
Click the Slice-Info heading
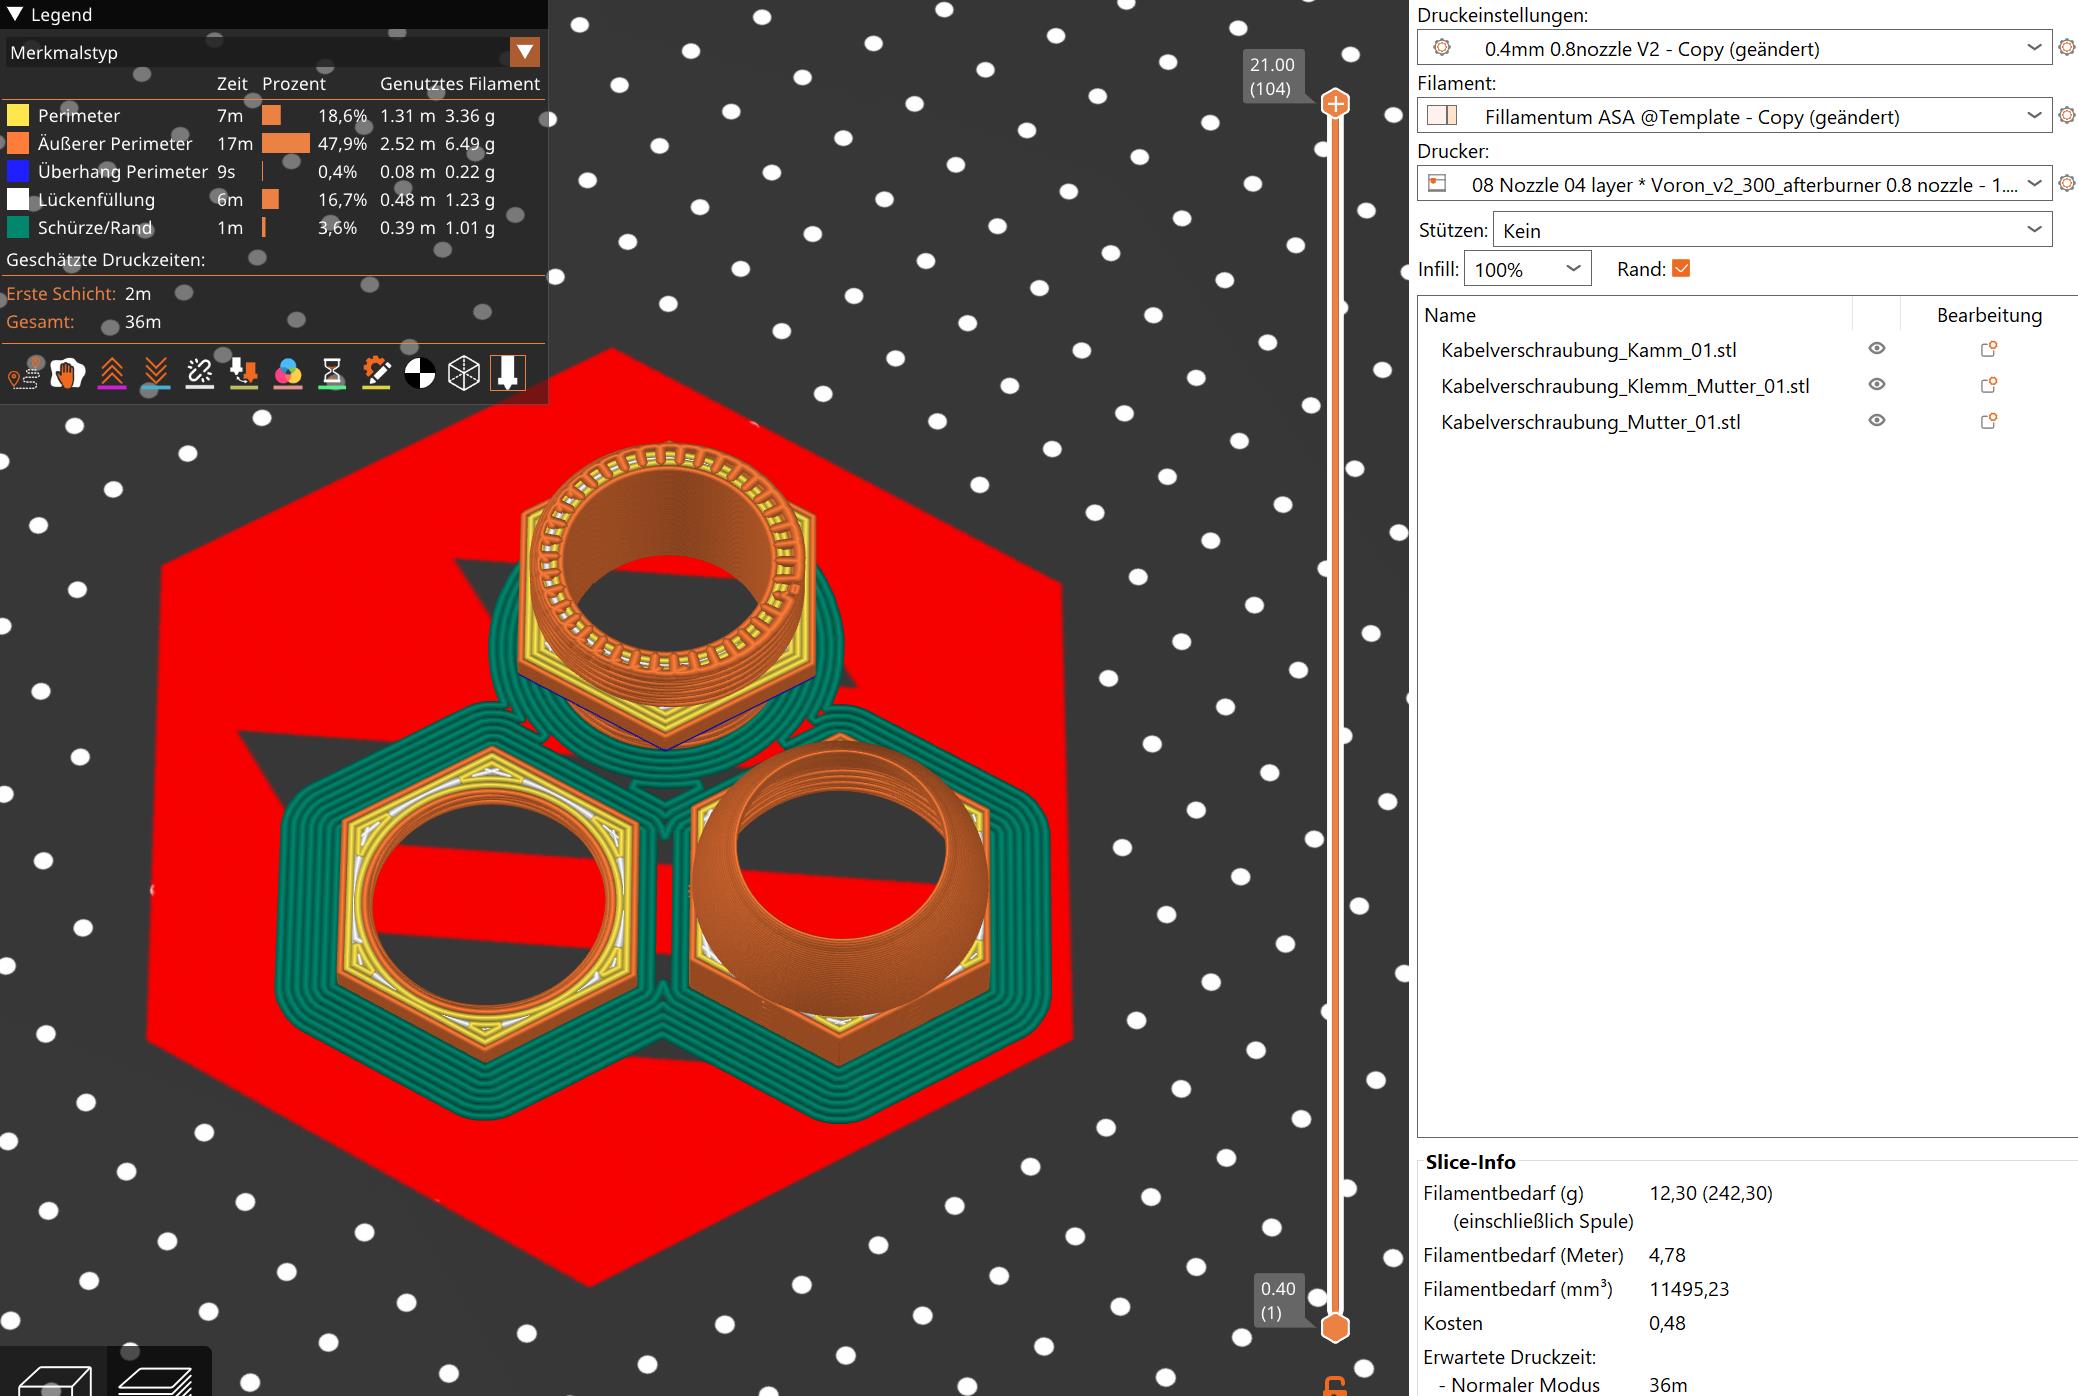point(1470,1162)
